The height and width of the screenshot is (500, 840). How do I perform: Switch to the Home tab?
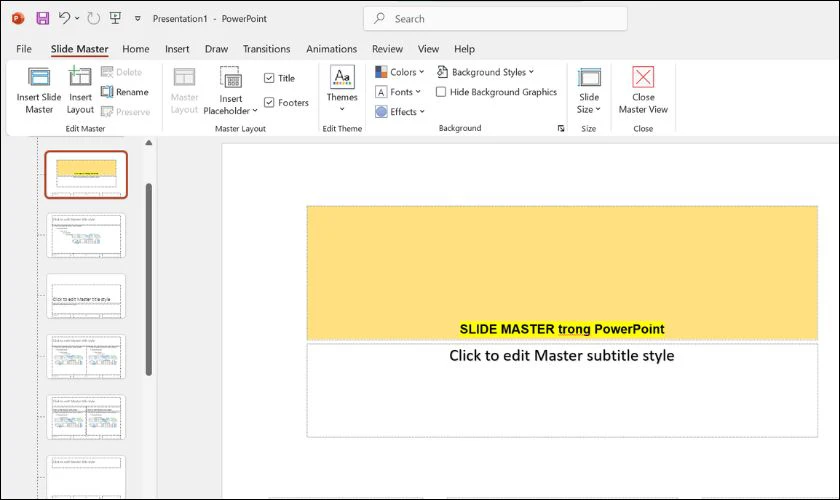click(136, 49)
